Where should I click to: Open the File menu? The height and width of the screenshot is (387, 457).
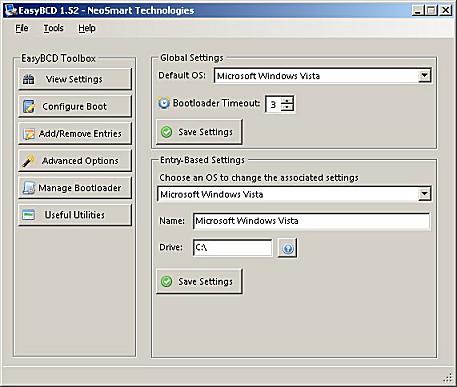click(x=22, y=28)
